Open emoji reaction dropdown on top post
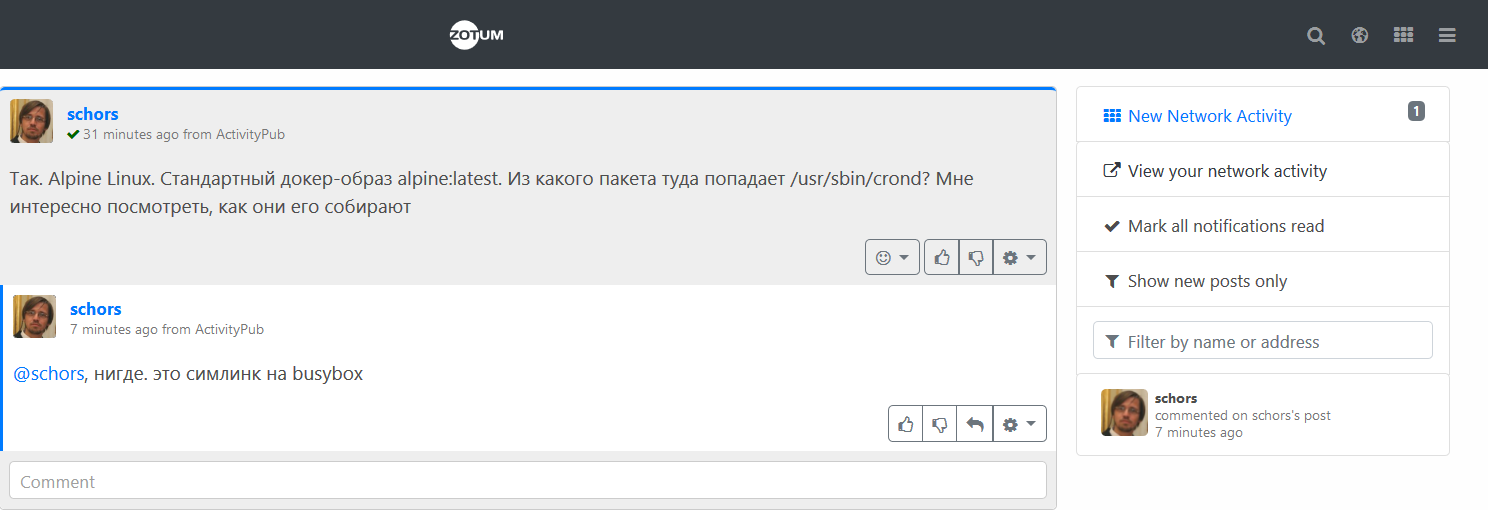The width and height of the screenshot is (1488, 510). coord(892,257)
